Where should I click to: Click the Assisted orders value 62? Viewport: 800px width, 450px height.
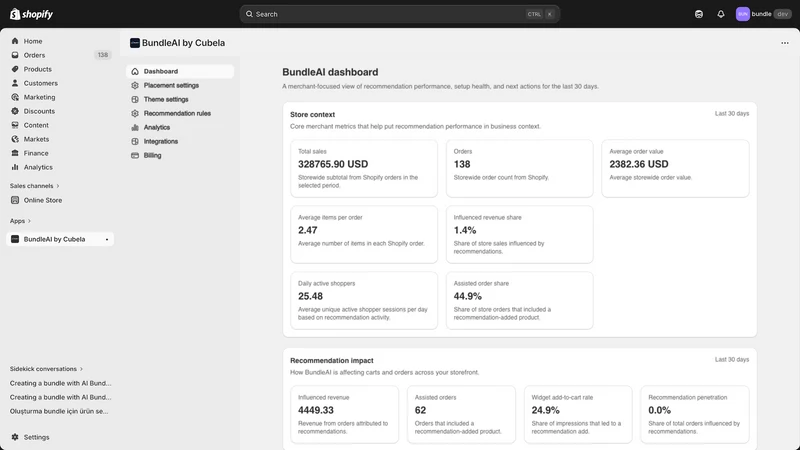tap(420, 410)
